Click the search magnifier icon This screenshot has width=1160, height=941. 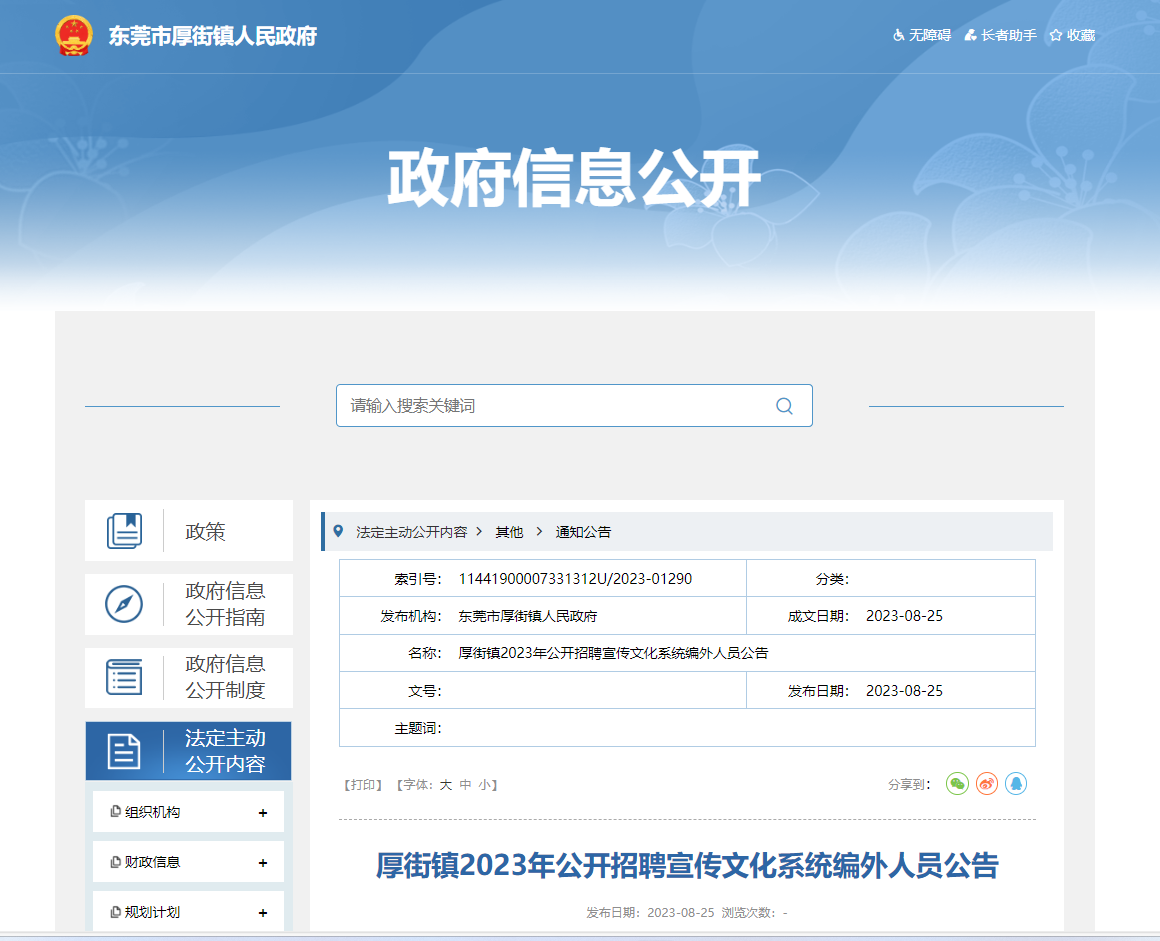pos(784,406)
